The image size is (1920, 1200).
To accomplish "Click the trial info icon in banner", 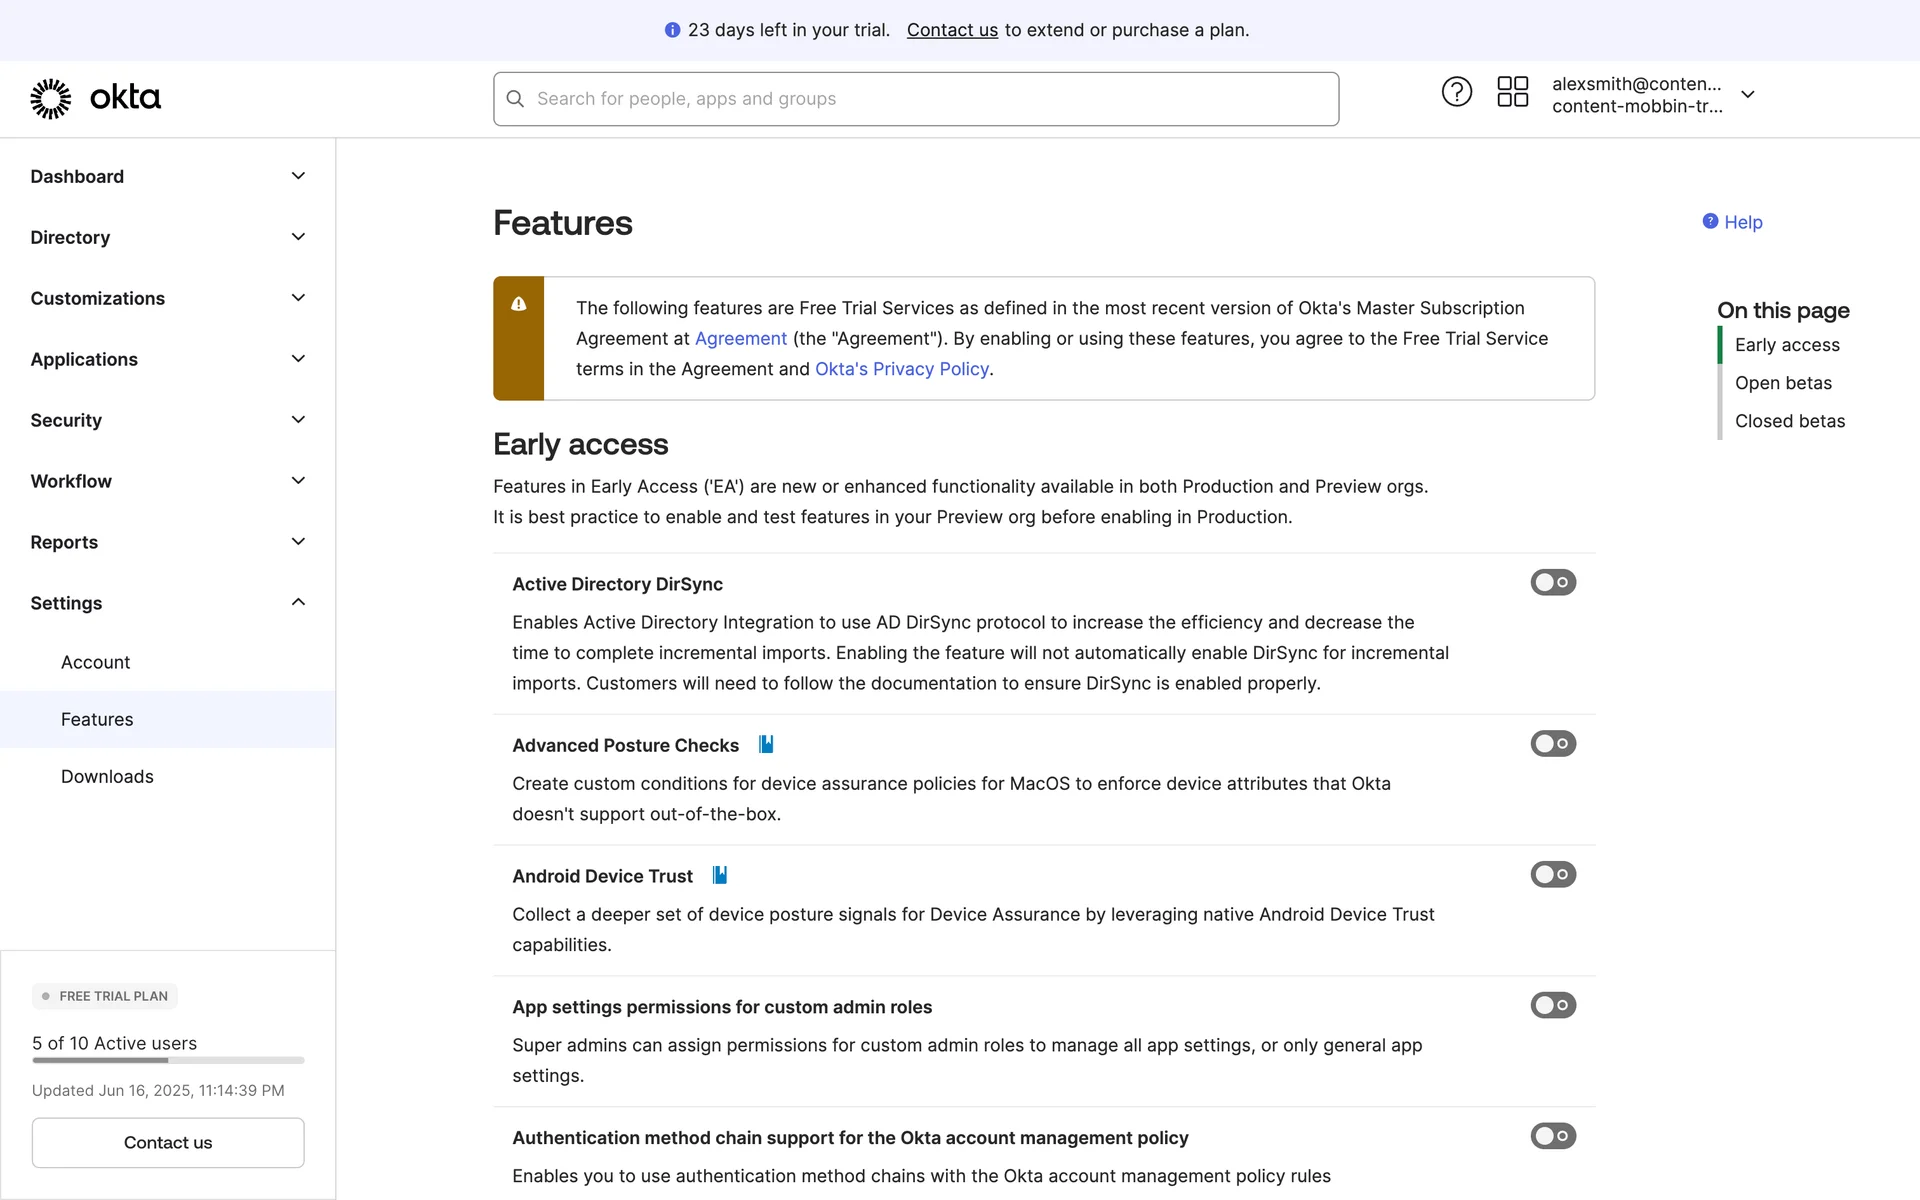I will click(672, 30).
